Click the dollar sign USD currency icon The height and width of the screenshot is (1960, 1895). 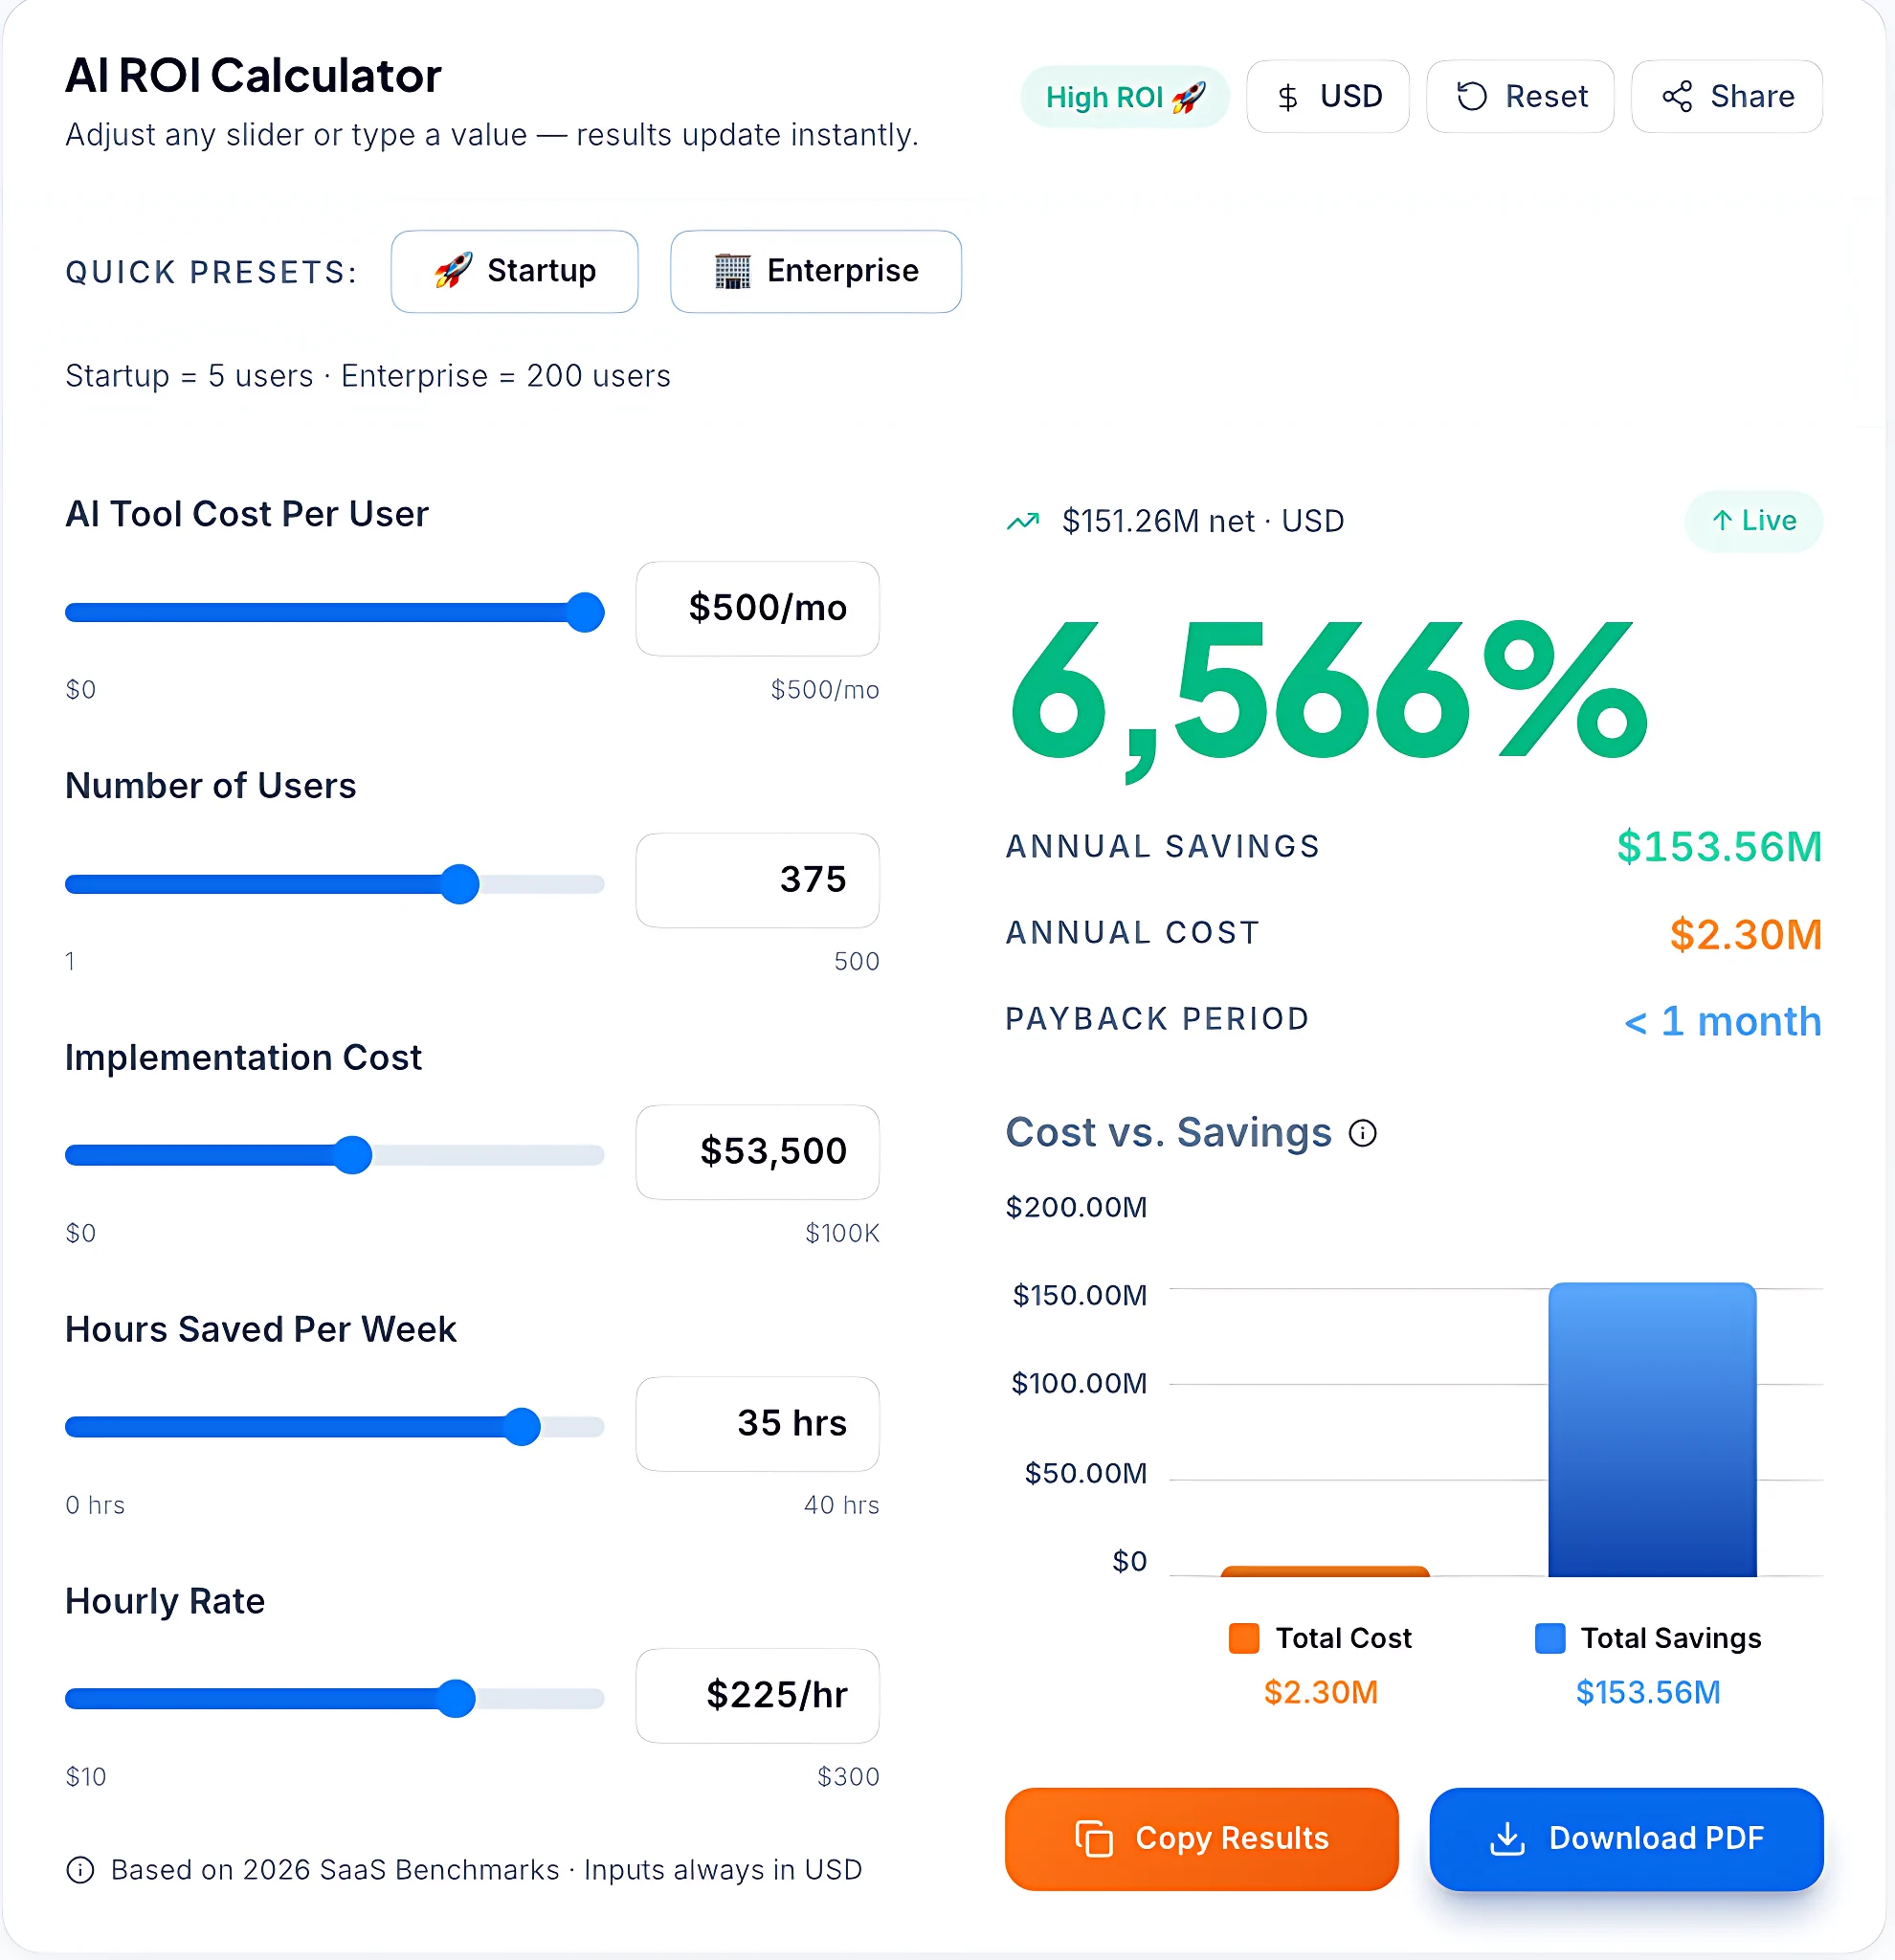pyautogui.click(x=1289, y=96)
